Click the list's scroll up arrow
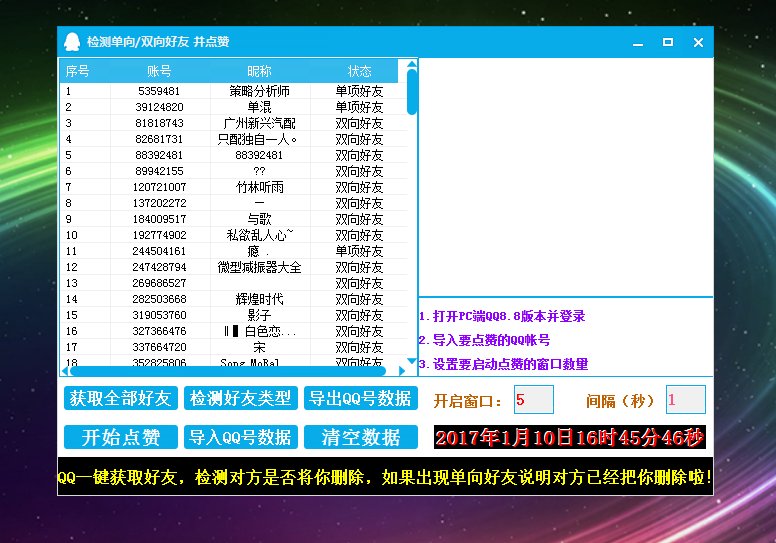Screen dimensions: 776x543 [412, 64]
